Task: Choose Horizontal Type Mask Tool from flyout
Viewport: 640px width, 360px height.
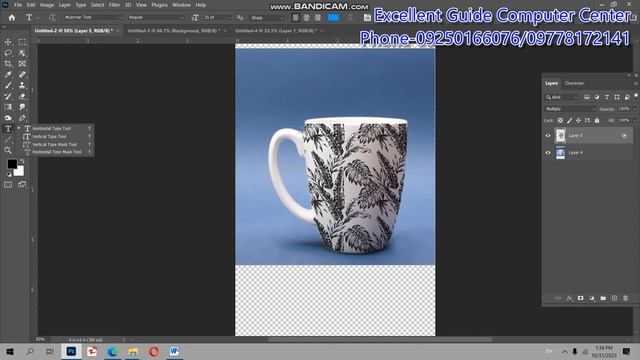Action: point(57,152)
